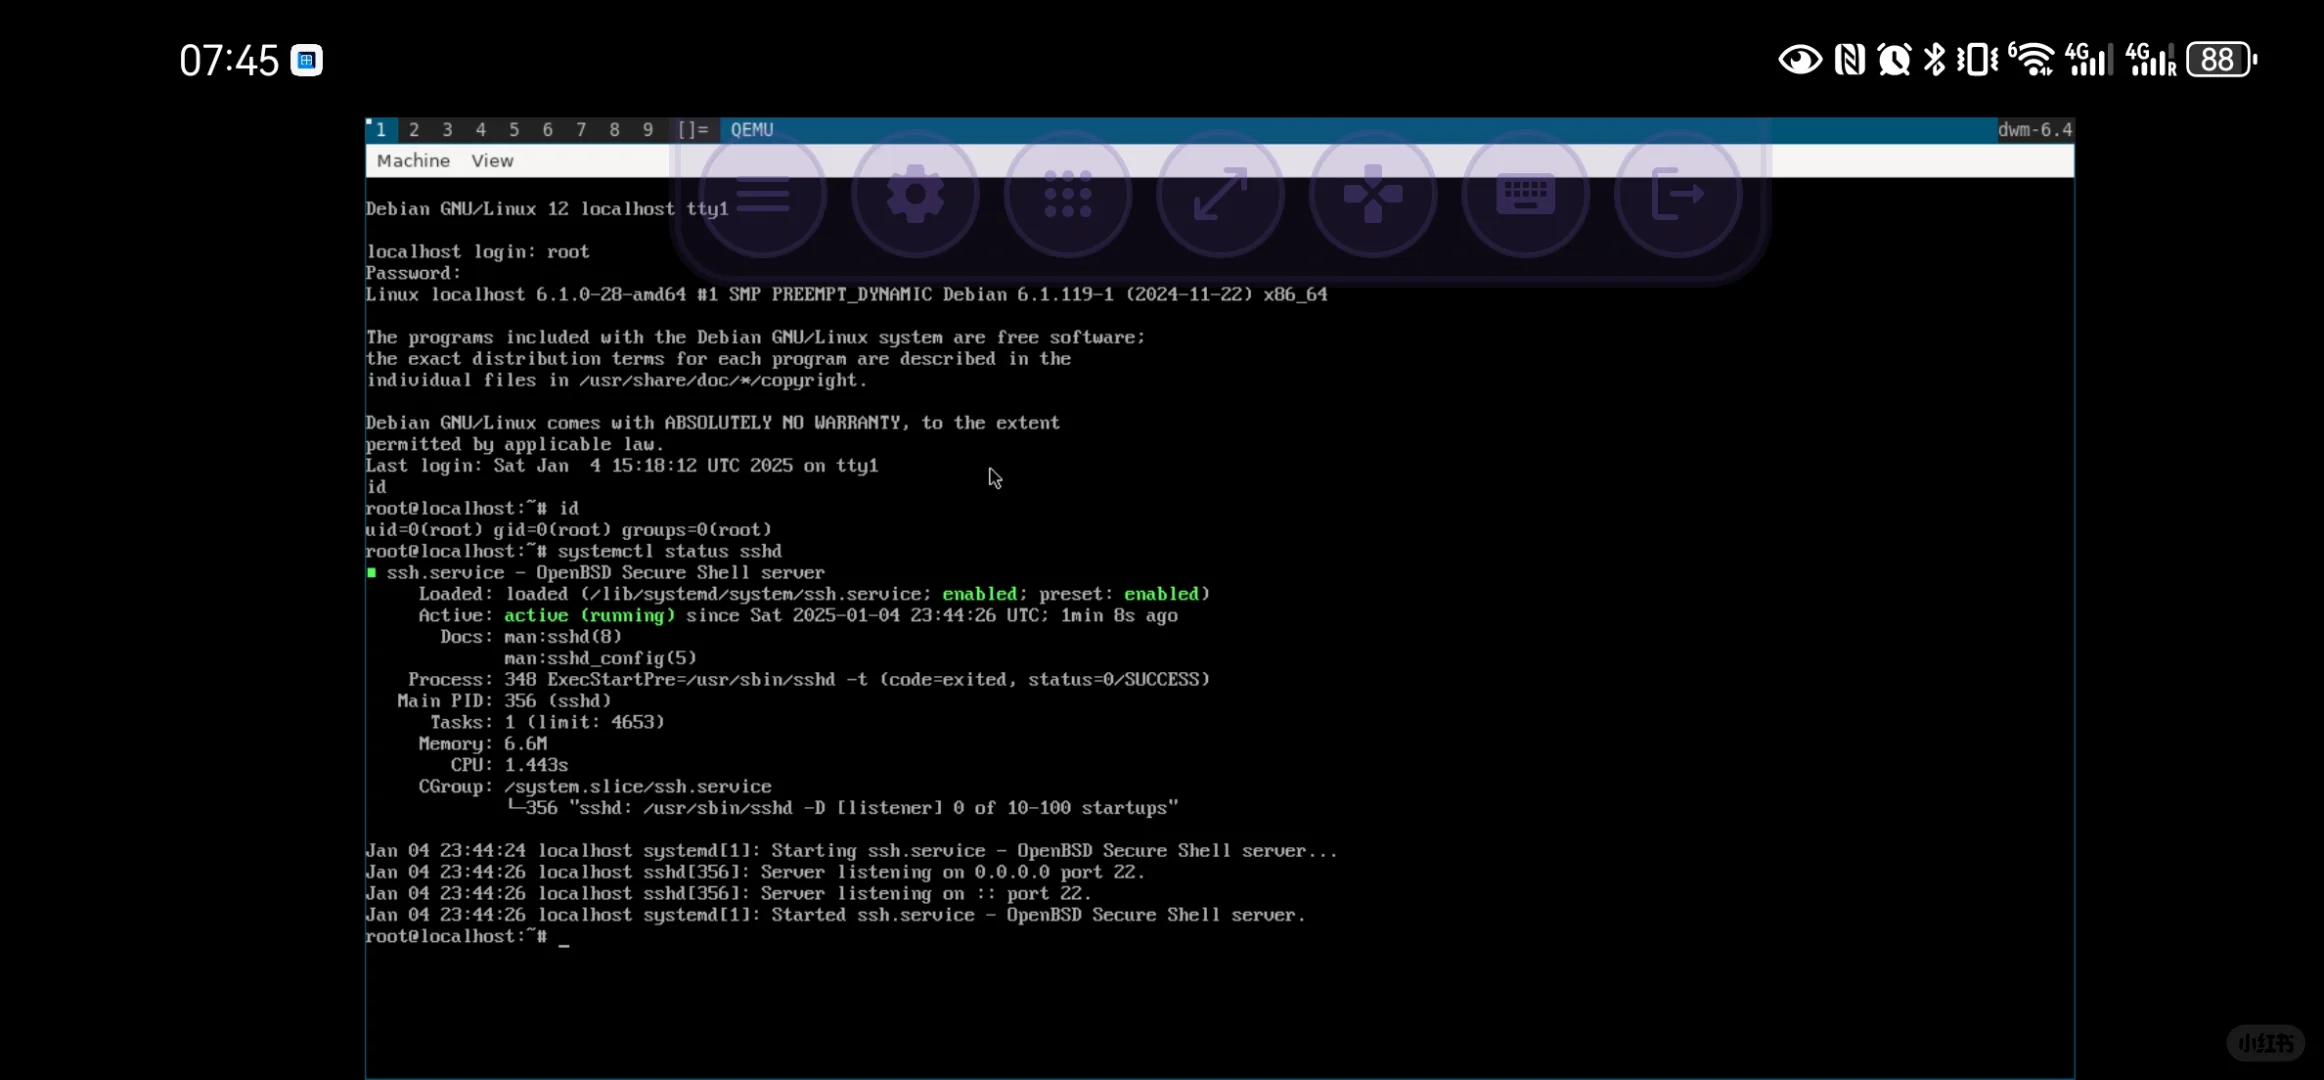This screenshot has height=1080, width=2324.
Task: Tap the exit session overlay button
Action: pos(1678,195)
